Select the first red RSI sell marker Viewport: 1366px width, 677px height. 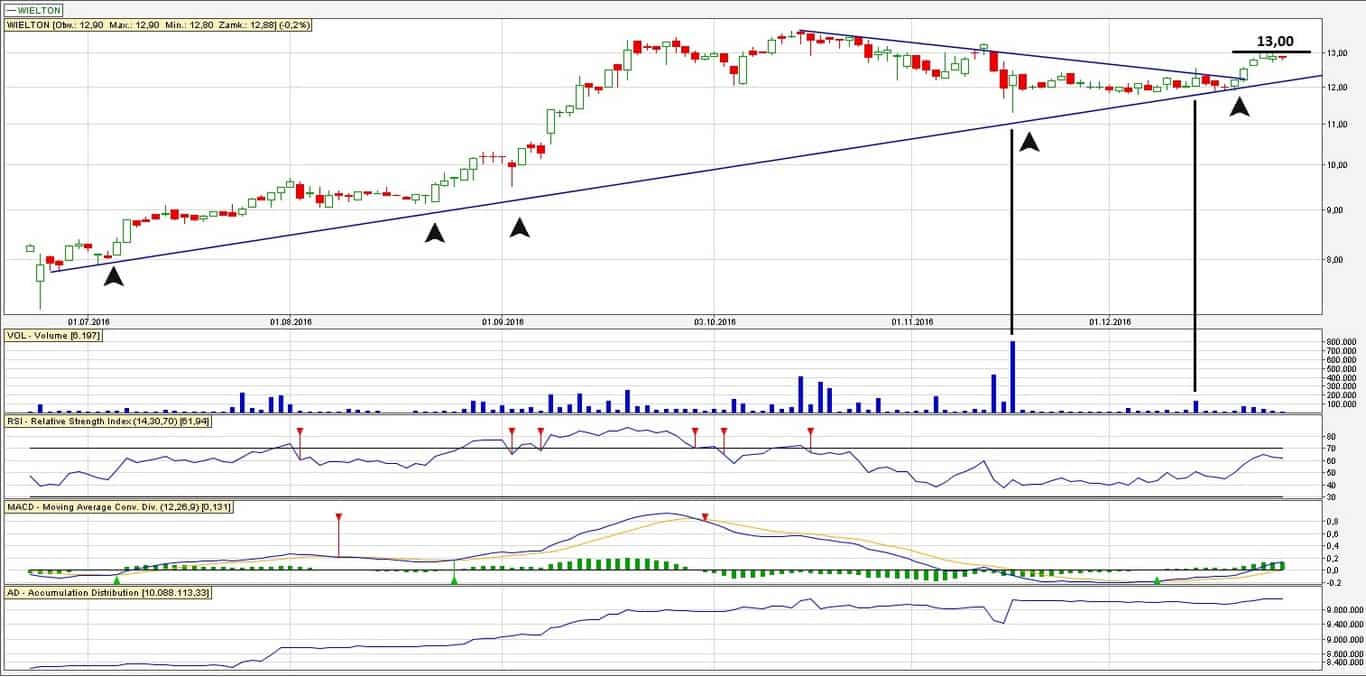click(x=300, y=431)
